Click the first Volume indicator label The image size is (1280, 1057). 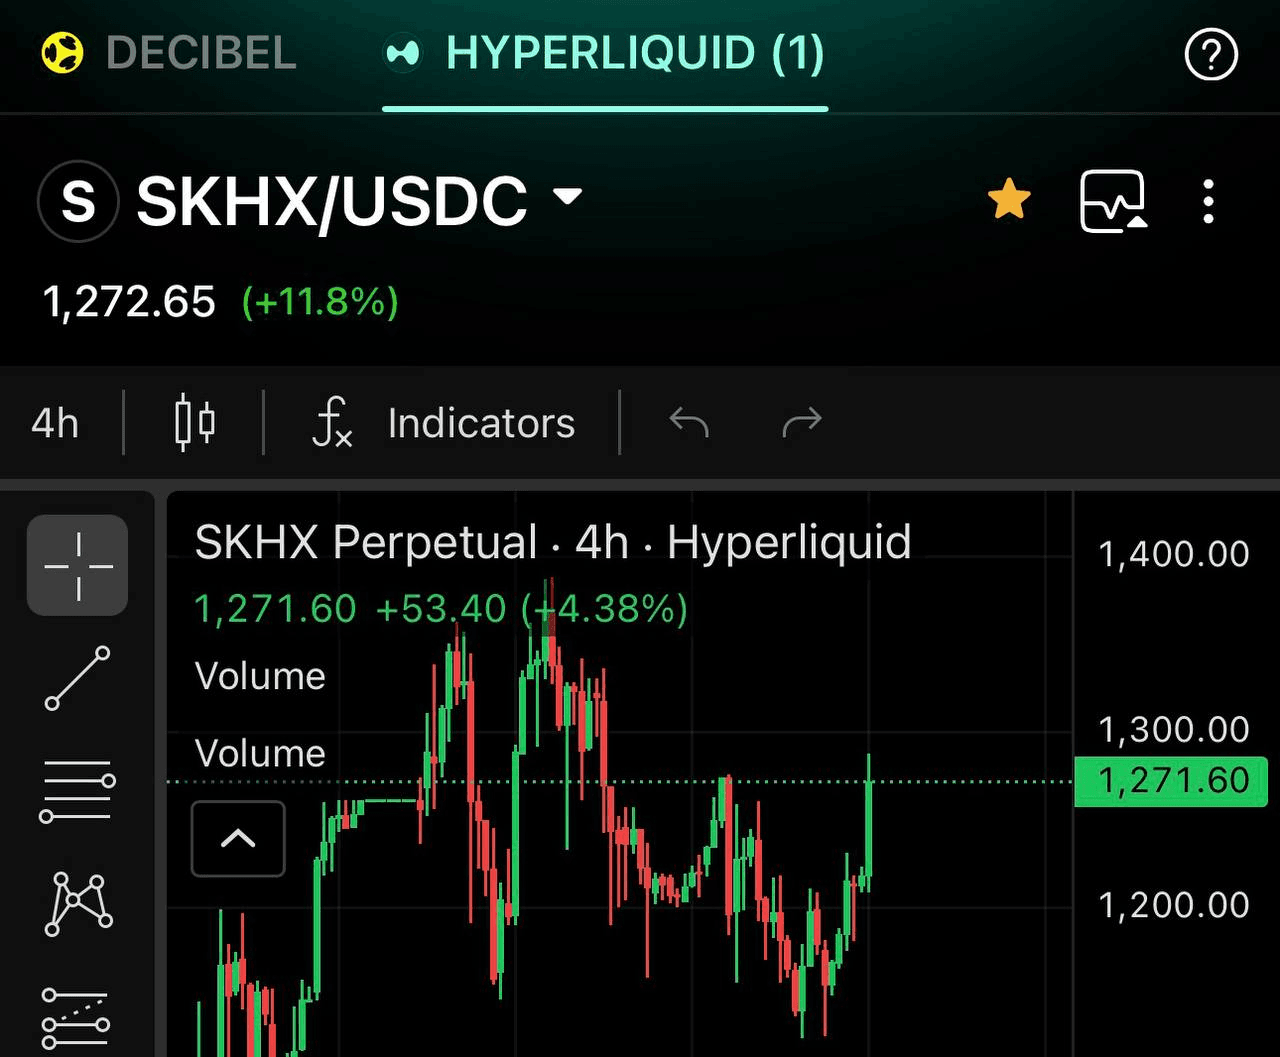(260, 676)
